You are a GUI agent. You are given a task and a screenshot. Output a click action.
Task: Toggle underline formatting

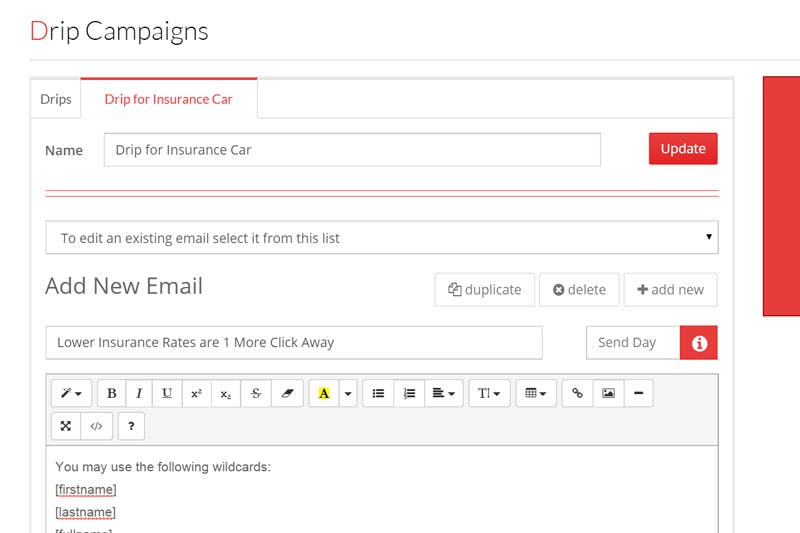click(167, 393)
